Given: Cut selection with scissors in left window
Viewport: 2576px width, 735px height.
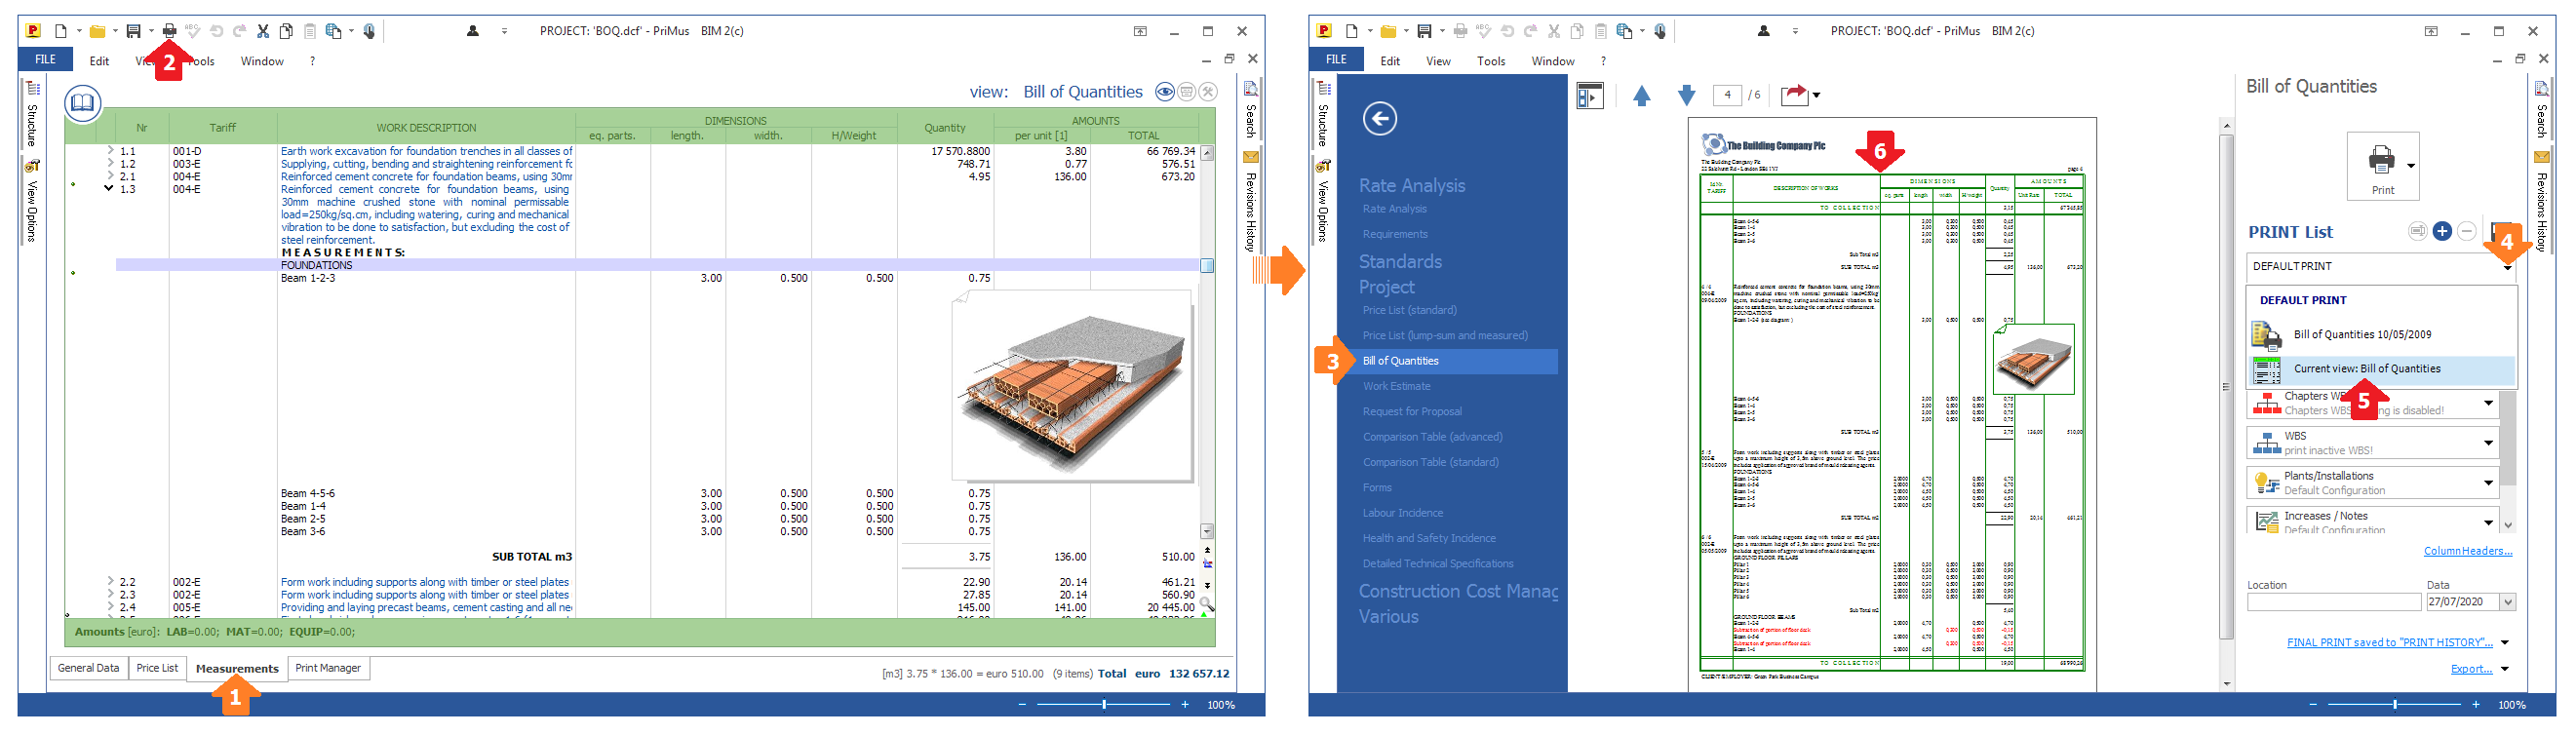Looking at the screenshot, I should pos(263,31).
